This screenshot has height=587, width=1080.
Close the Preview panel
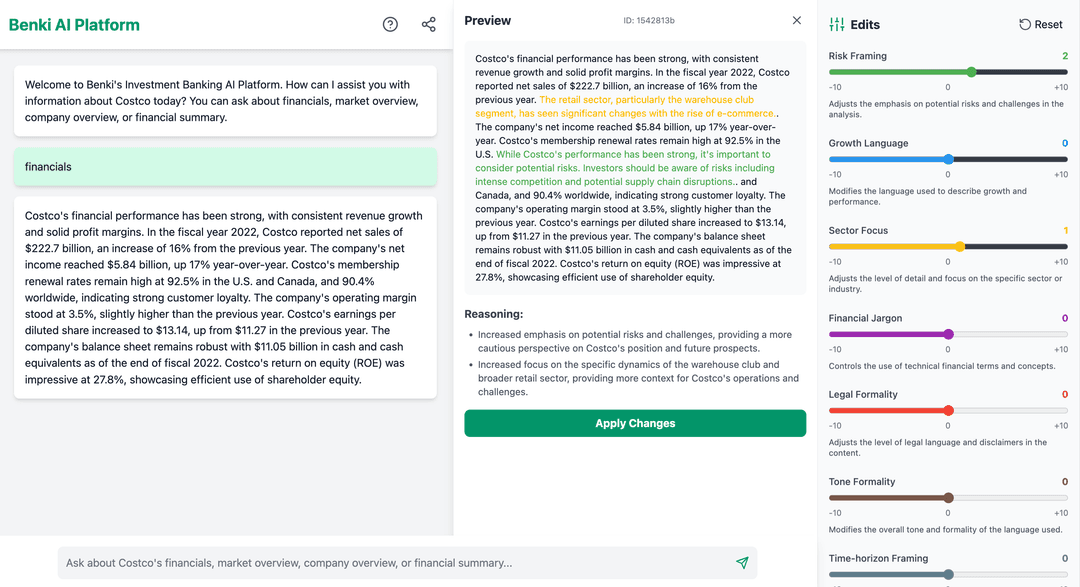tap(797, 20)
